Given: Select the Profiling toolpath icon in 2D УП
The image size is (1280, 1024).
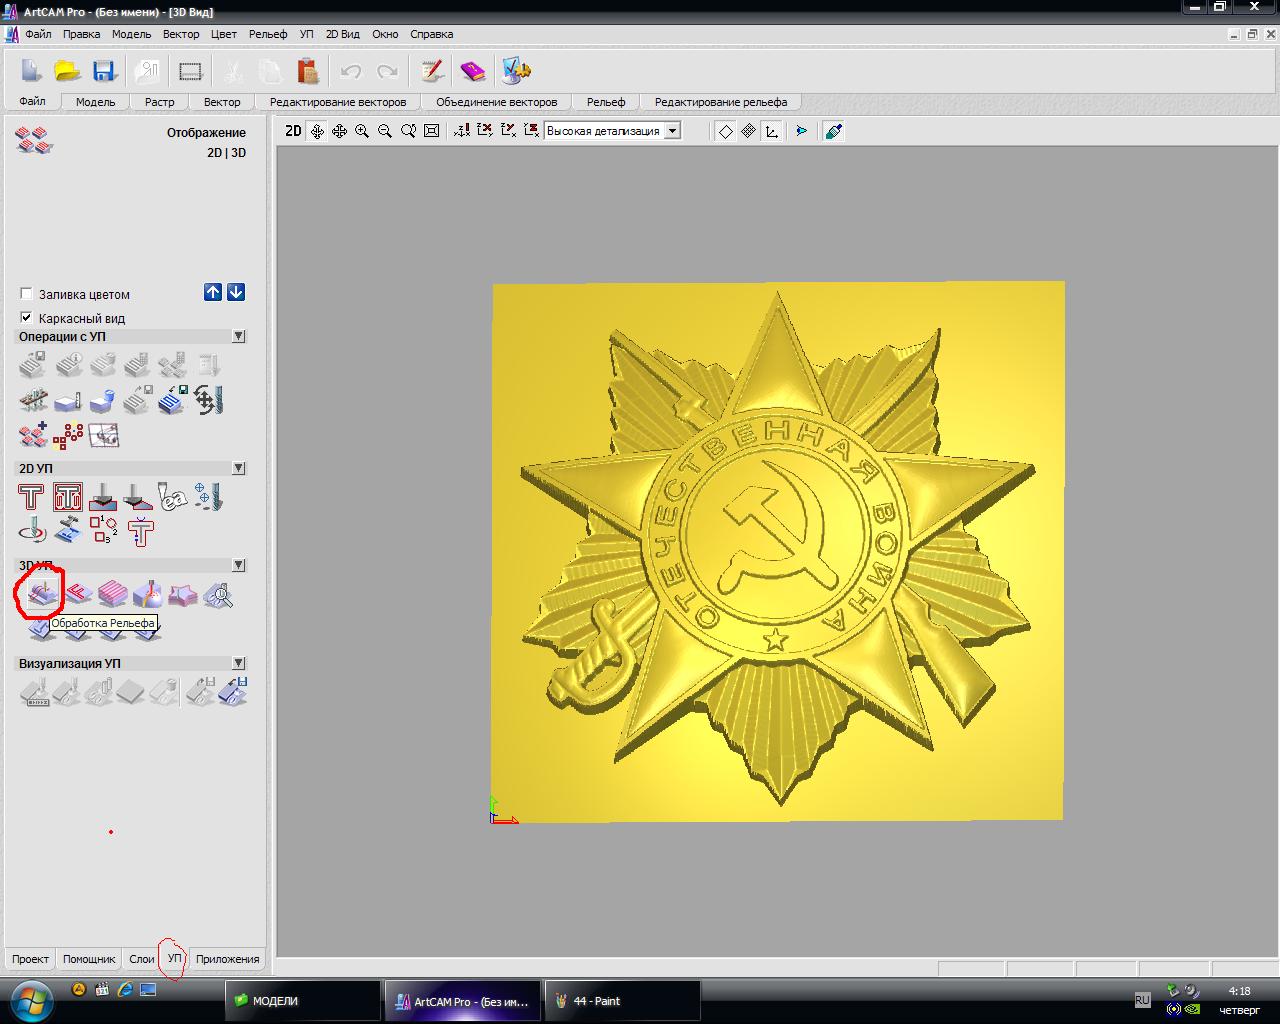Looking at the screenshot, I should click(x=31, y=497).
